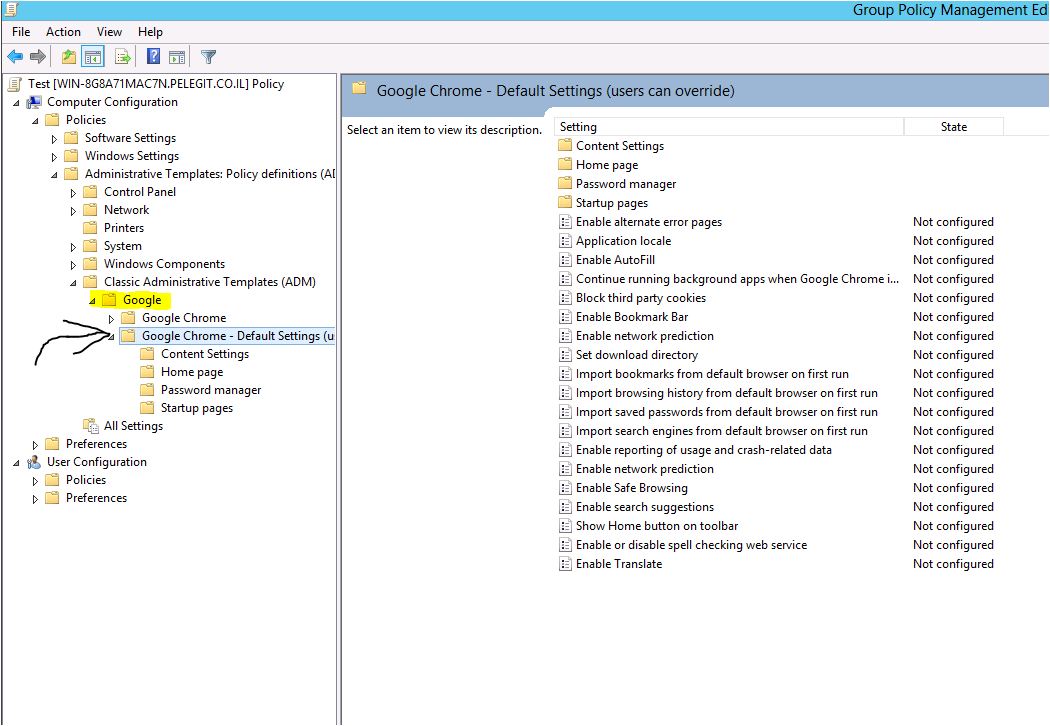Expand the Control Panel node
The height and width of the screenshot is (726, 1050).
[73, 193]
